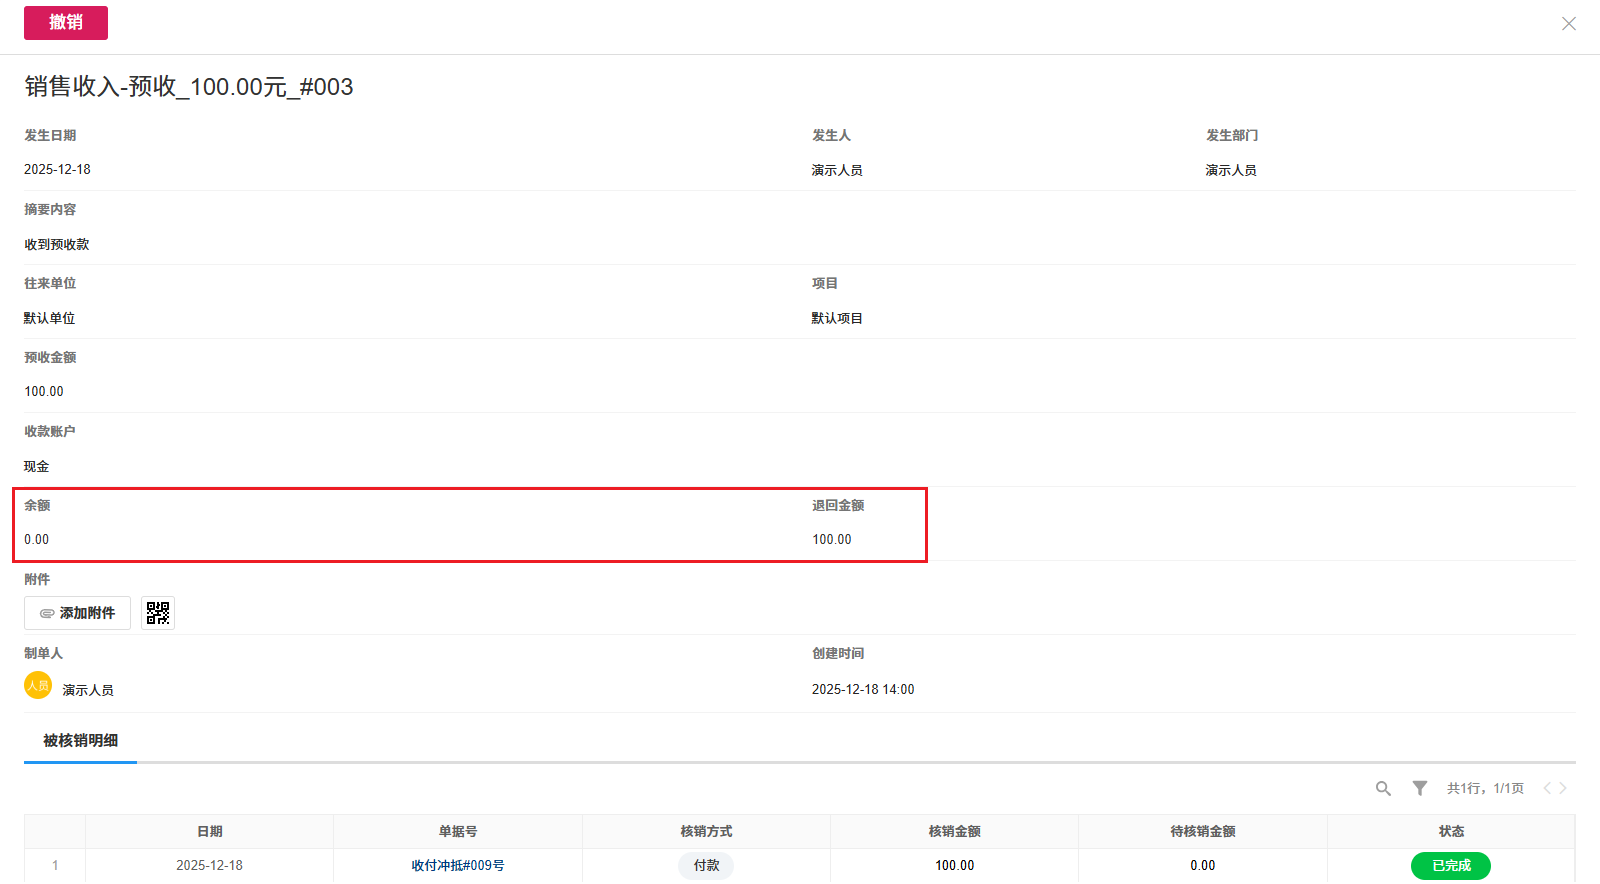
Task: Click the 状态 column header
Action: [1451, 832]
